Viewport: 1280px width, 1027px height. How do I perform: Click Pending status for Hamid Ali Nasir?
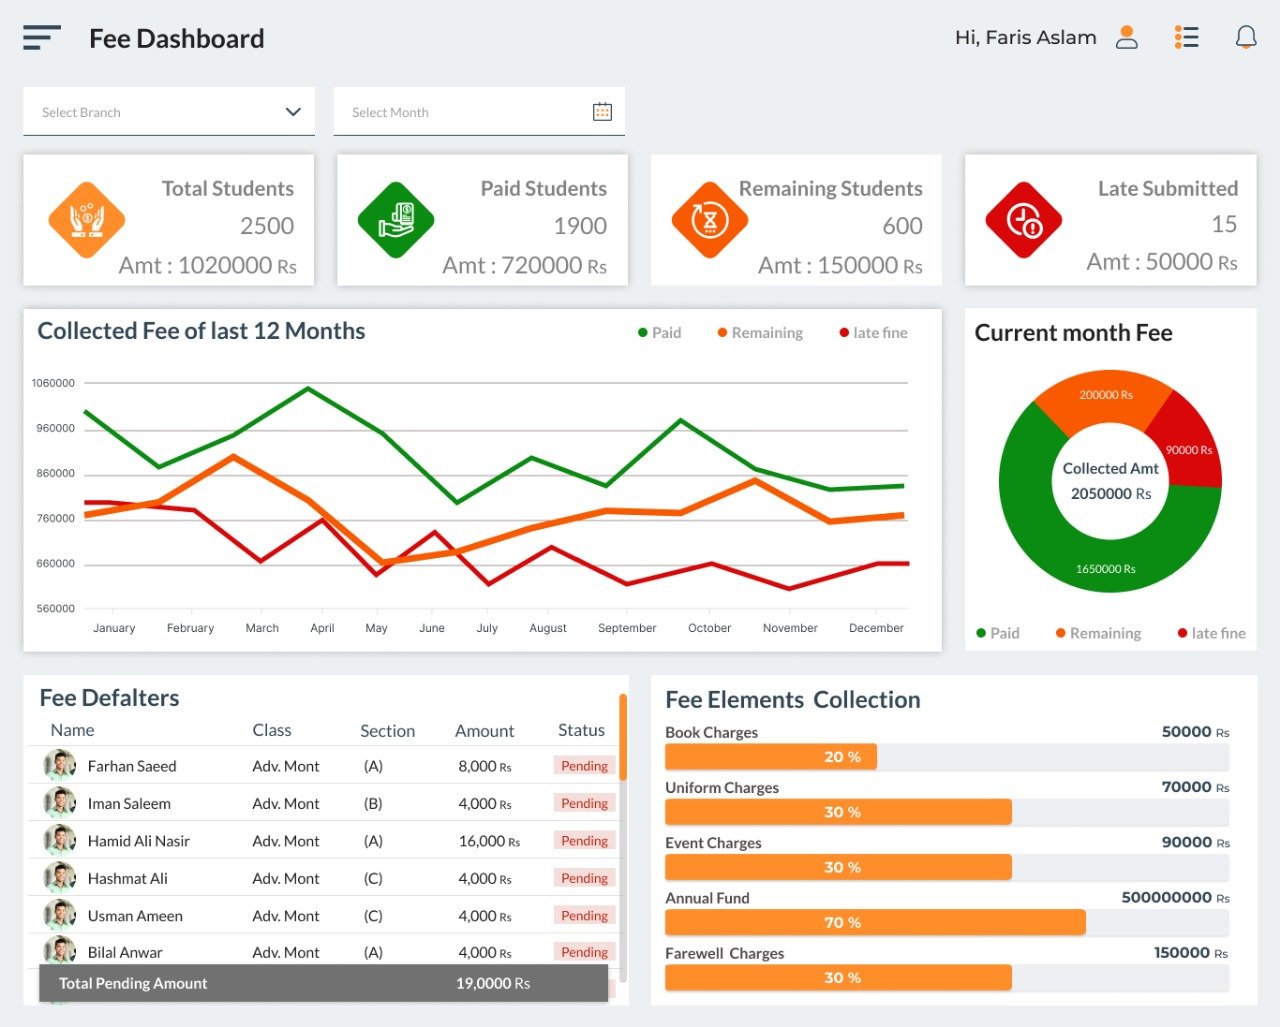pyautogui.click(x=584, y=841)
